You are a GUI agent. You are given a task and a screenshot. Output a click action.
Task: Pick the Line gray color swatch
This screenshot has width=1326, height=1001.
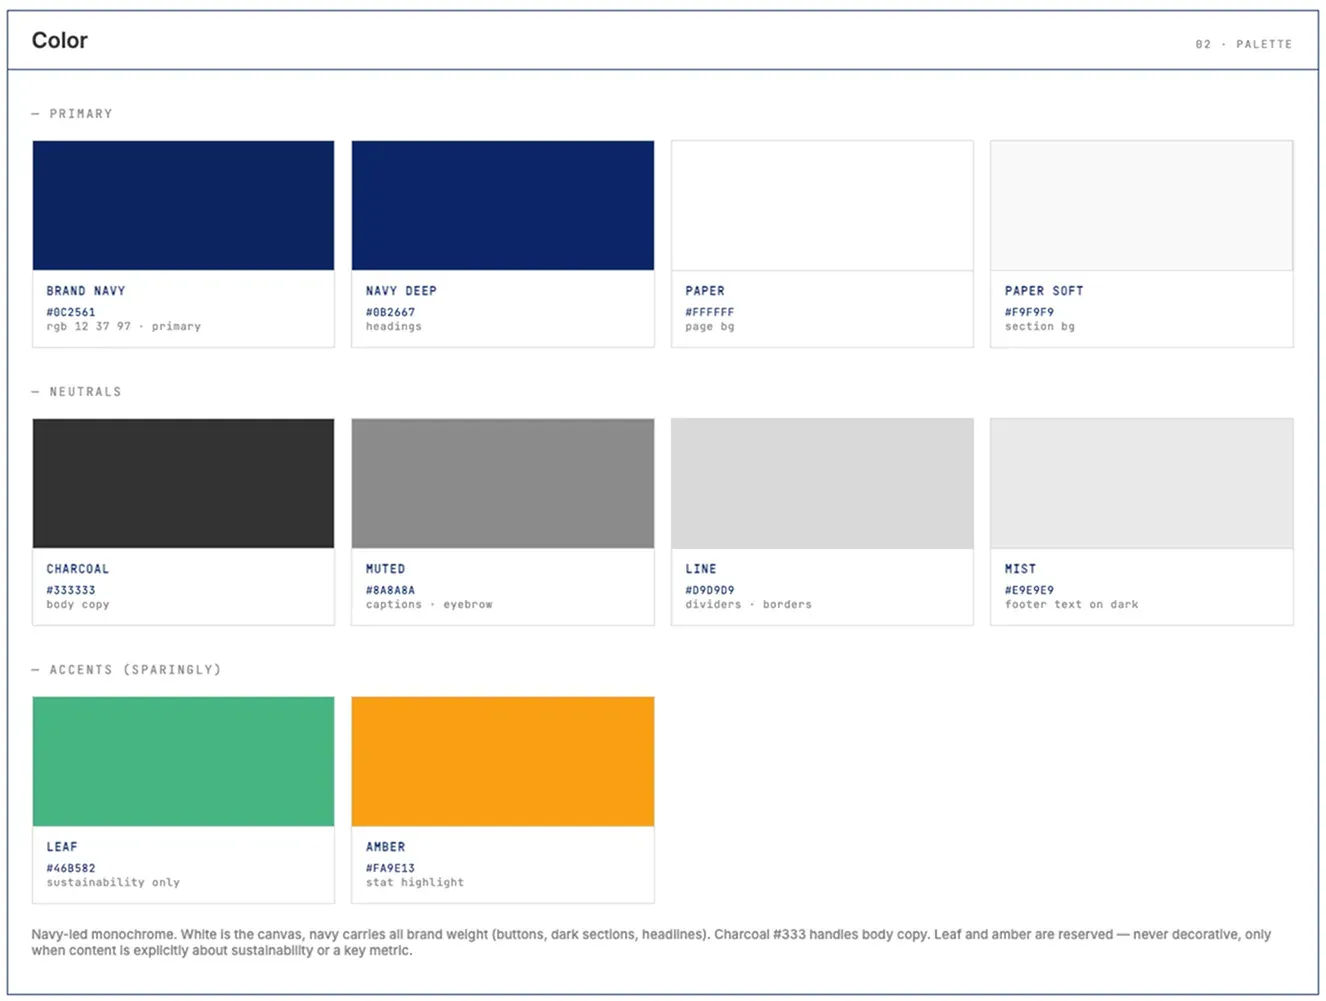(x=822, y=483)
